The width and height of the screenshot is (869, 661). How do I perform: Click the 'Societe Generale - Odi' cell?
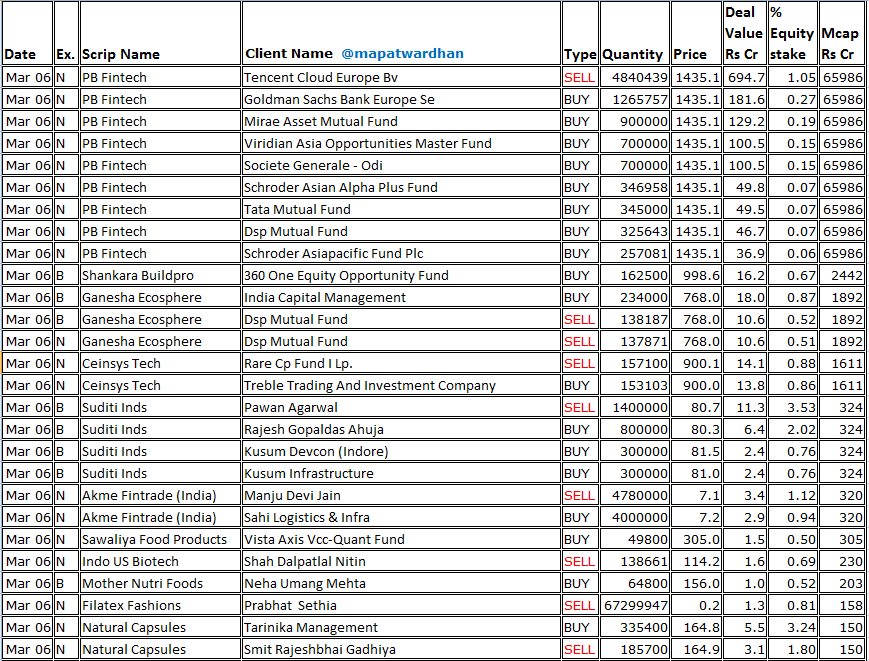tap(401, 165)
